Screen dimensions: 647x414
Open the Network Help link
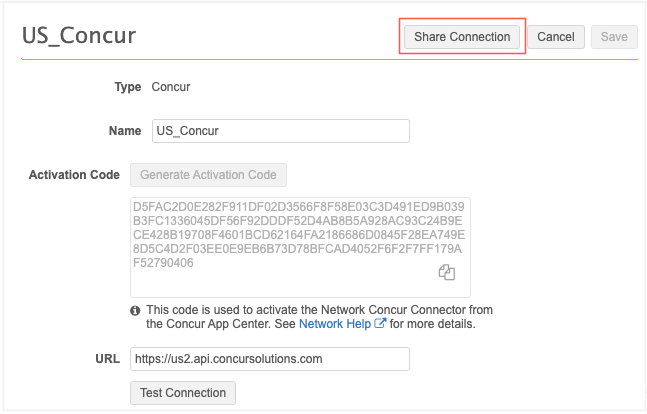click(x=335, y=324)
